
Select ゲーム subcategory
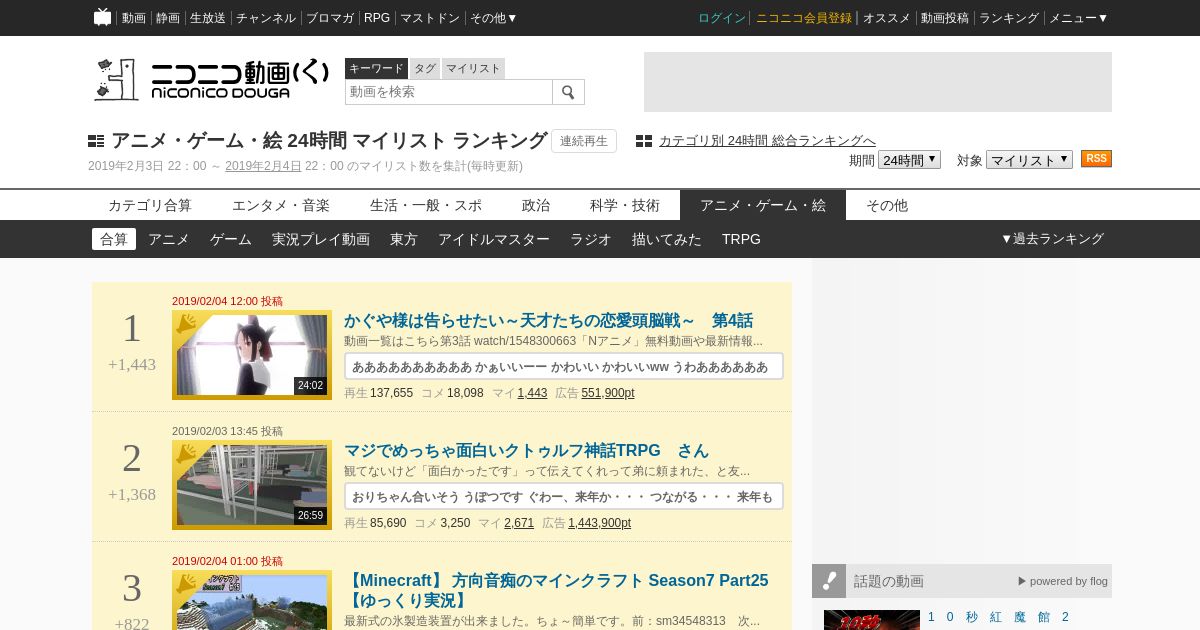click(x=231, y=239)
